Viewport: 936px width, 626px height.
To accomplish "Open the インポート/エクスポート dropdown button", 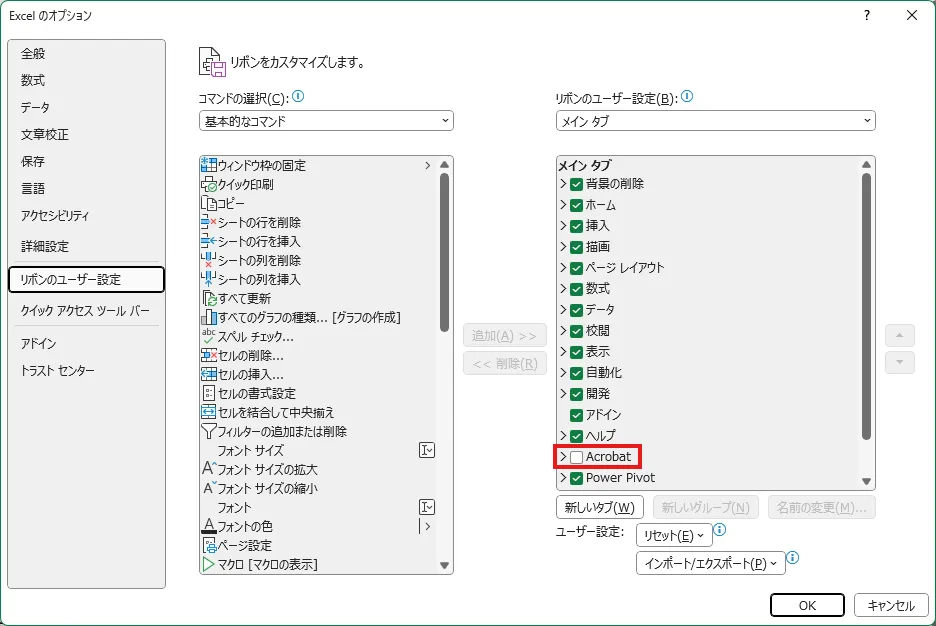I will click(x=710, y=563).
